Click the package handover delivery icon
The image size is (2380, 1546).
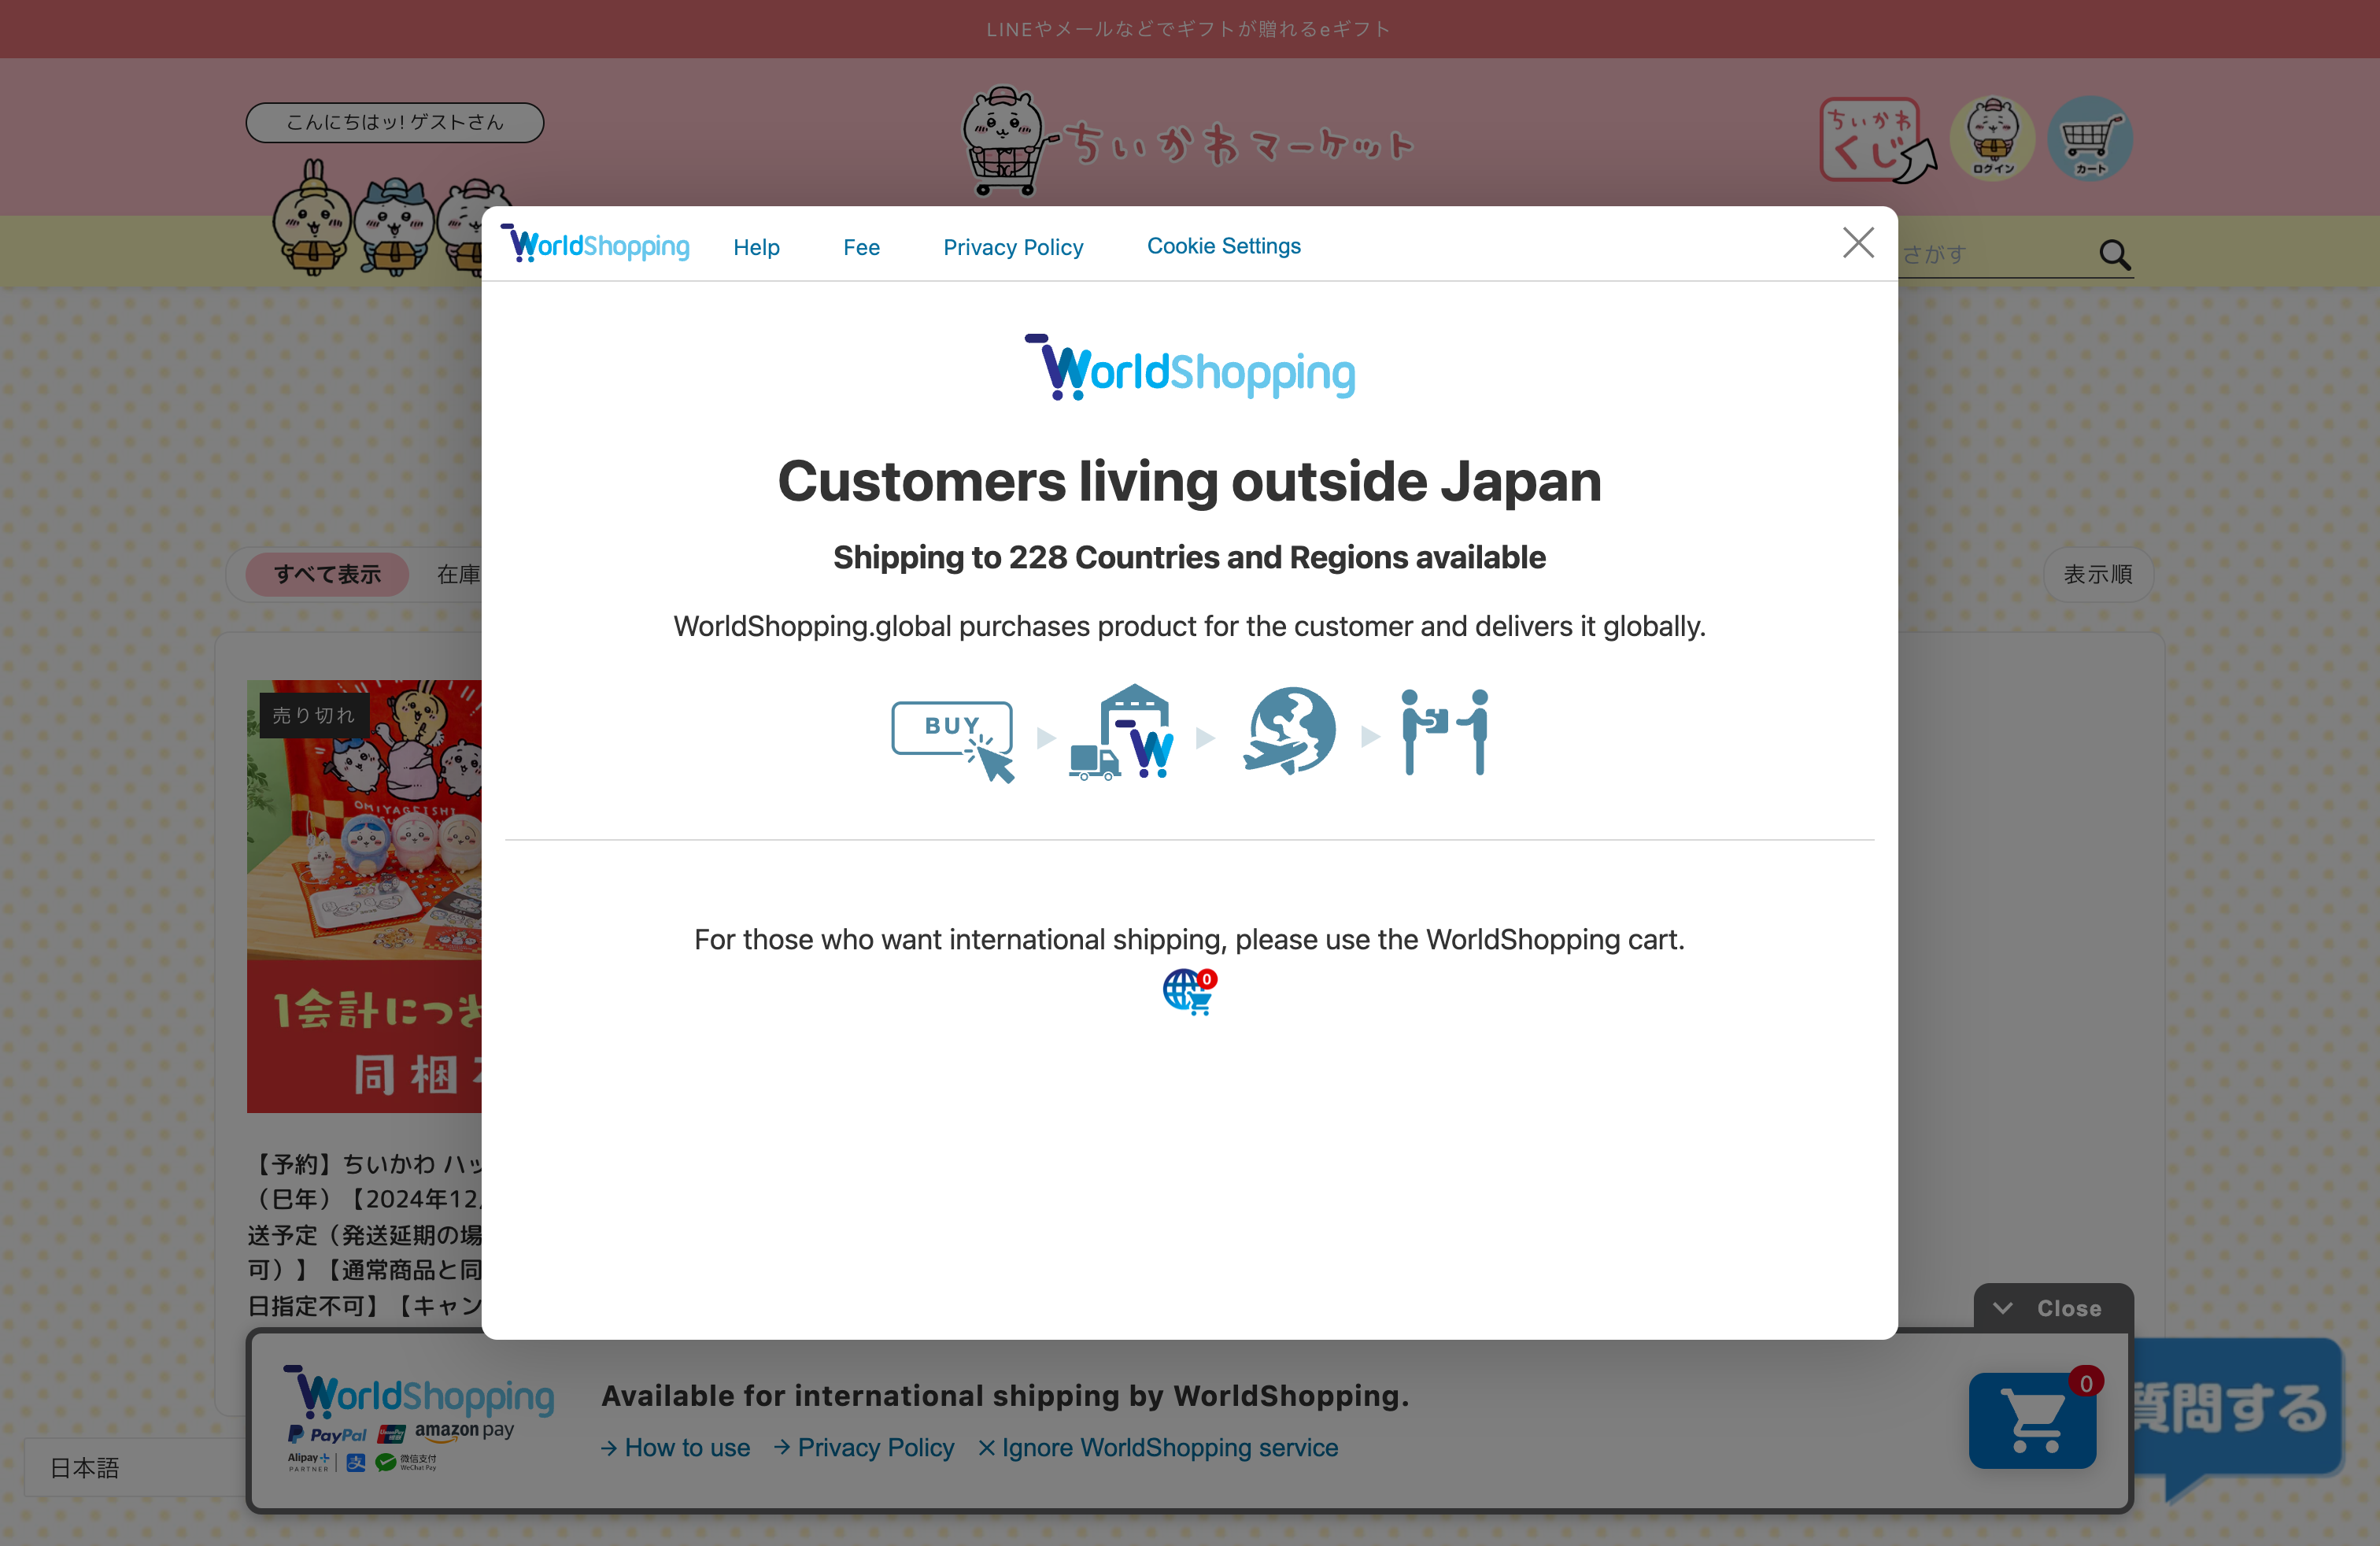coord(1444,732)
